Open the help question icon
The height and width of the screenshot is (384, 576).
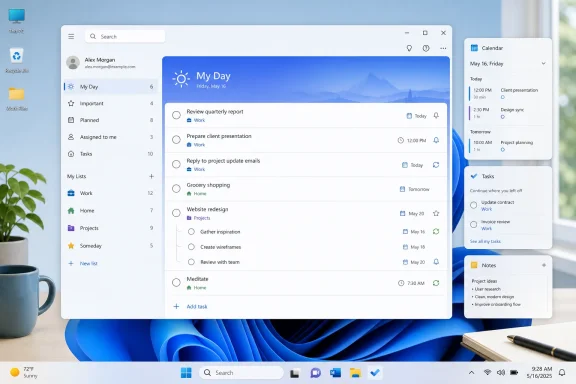point(426,48)
